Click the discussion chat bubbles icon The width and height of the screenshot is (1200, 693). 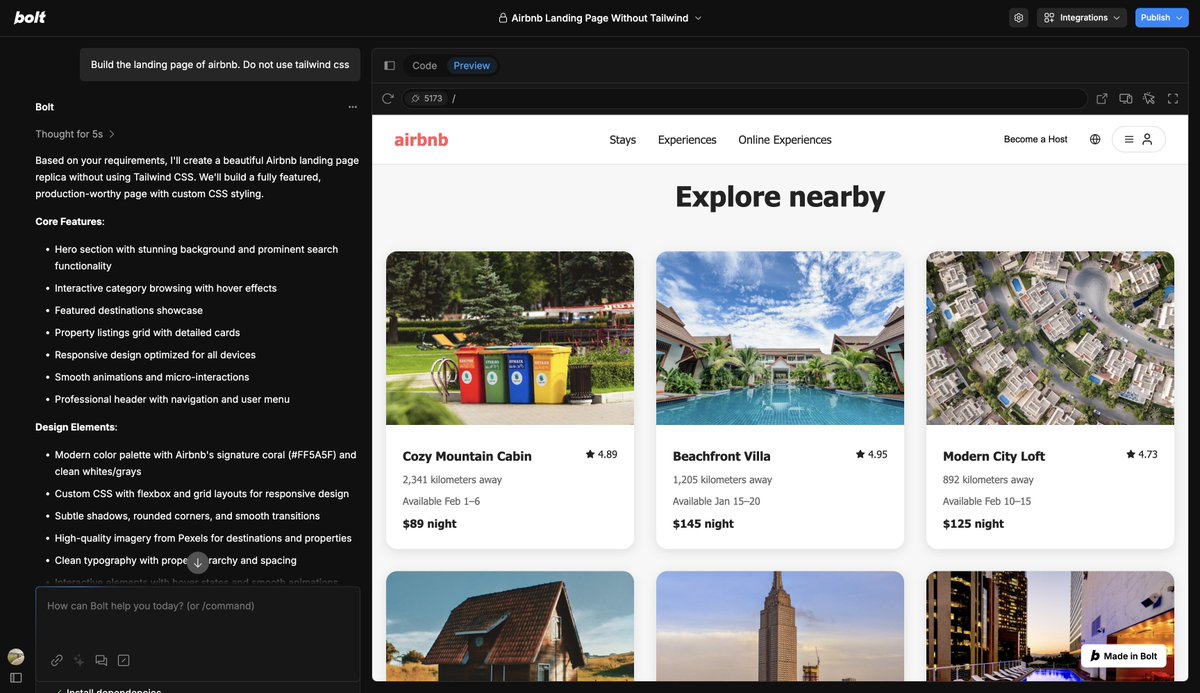101,660
